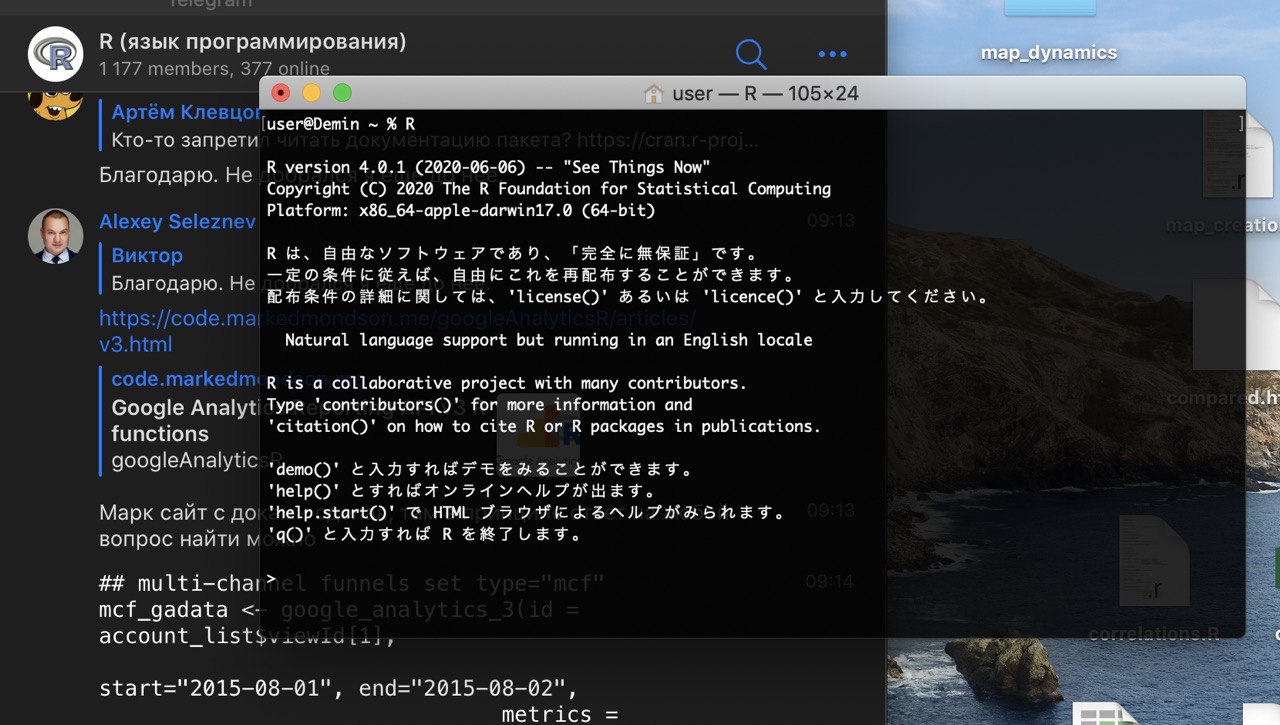This screenshot has height=725, width=1280.
Task: Open sender name Alexey Seleznev
Action: coord(177,222)
